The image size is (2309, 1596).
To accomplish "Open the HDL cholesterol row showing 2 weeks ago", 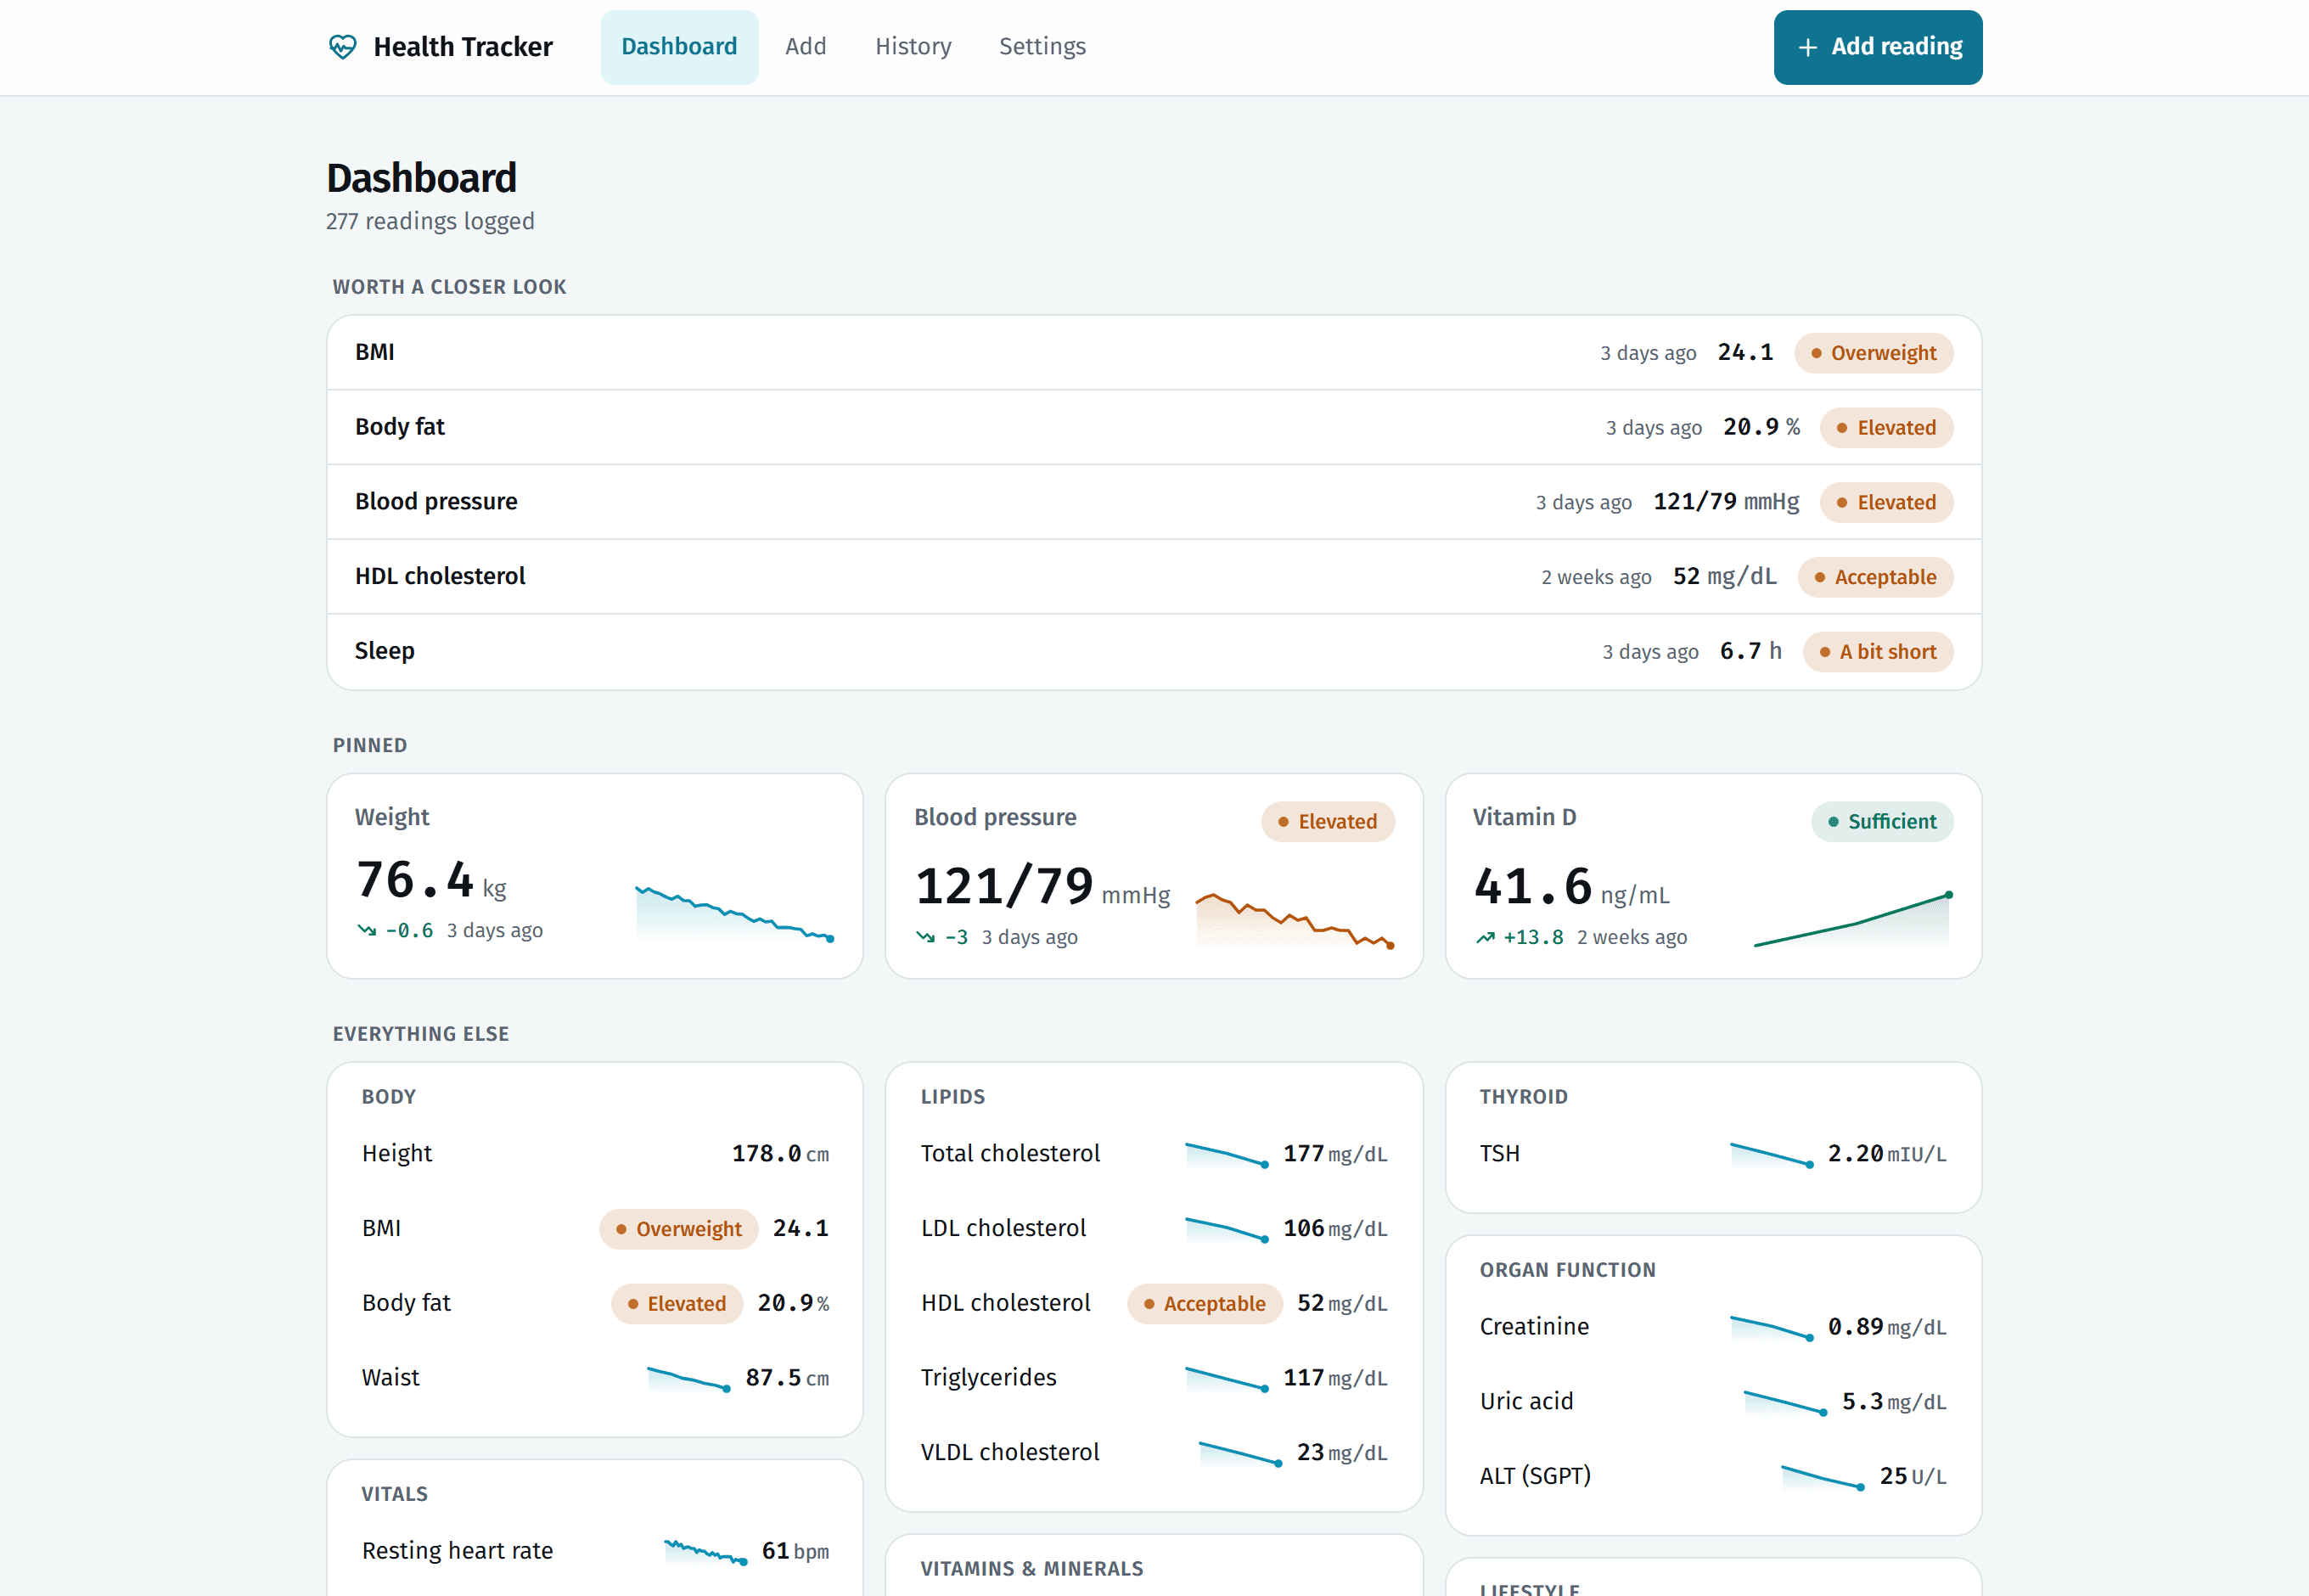I will click(1154, 577).
